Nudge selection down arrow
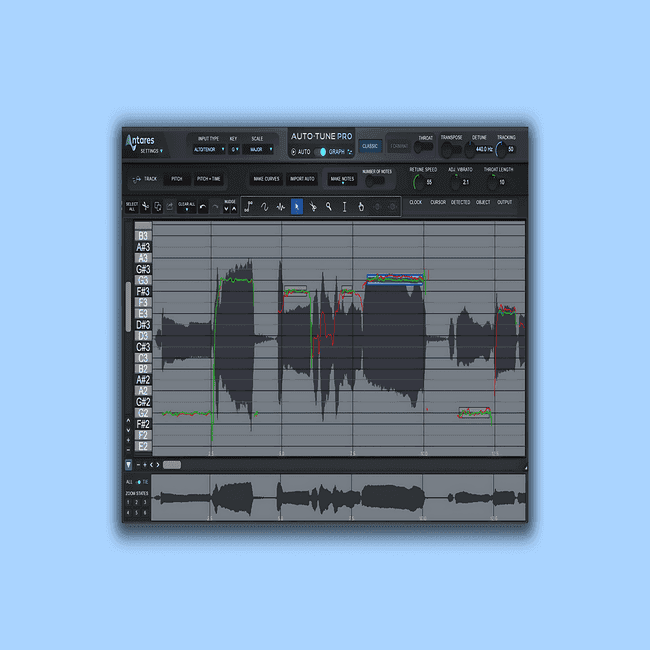This screenshot has height=650, width=650. (x=226, y=209)
